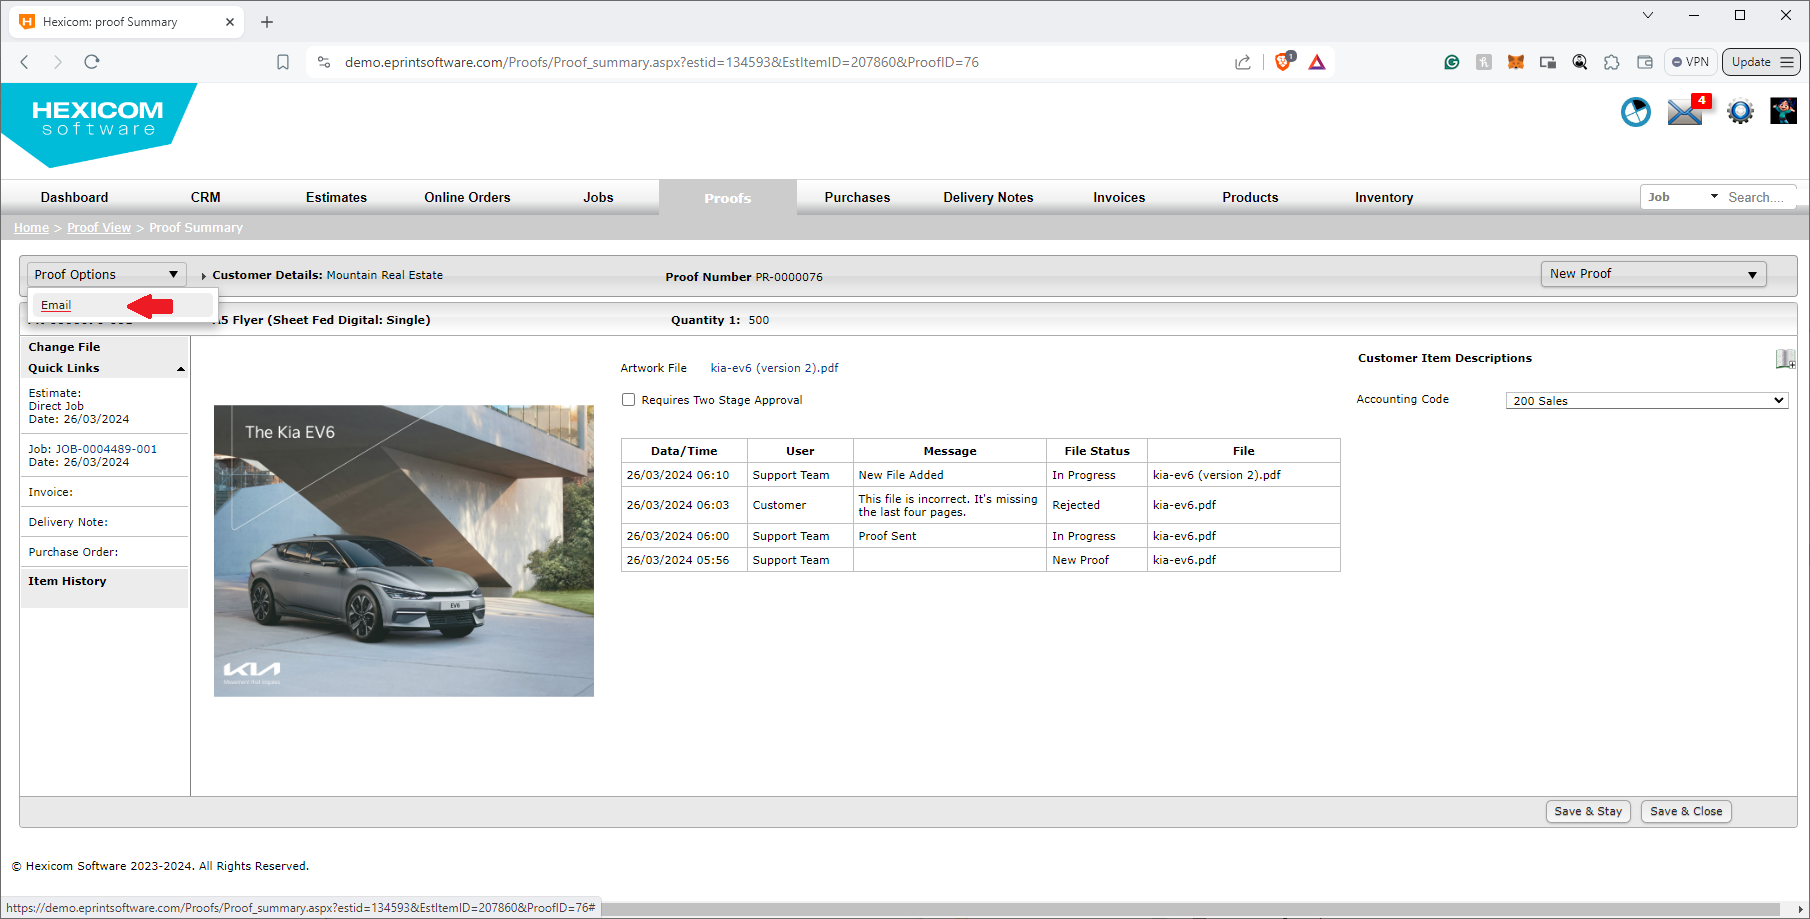This screenshot has width=1810, height=919.
Task: Go back to the previous browser page
Action: click(x=25, y=62)
